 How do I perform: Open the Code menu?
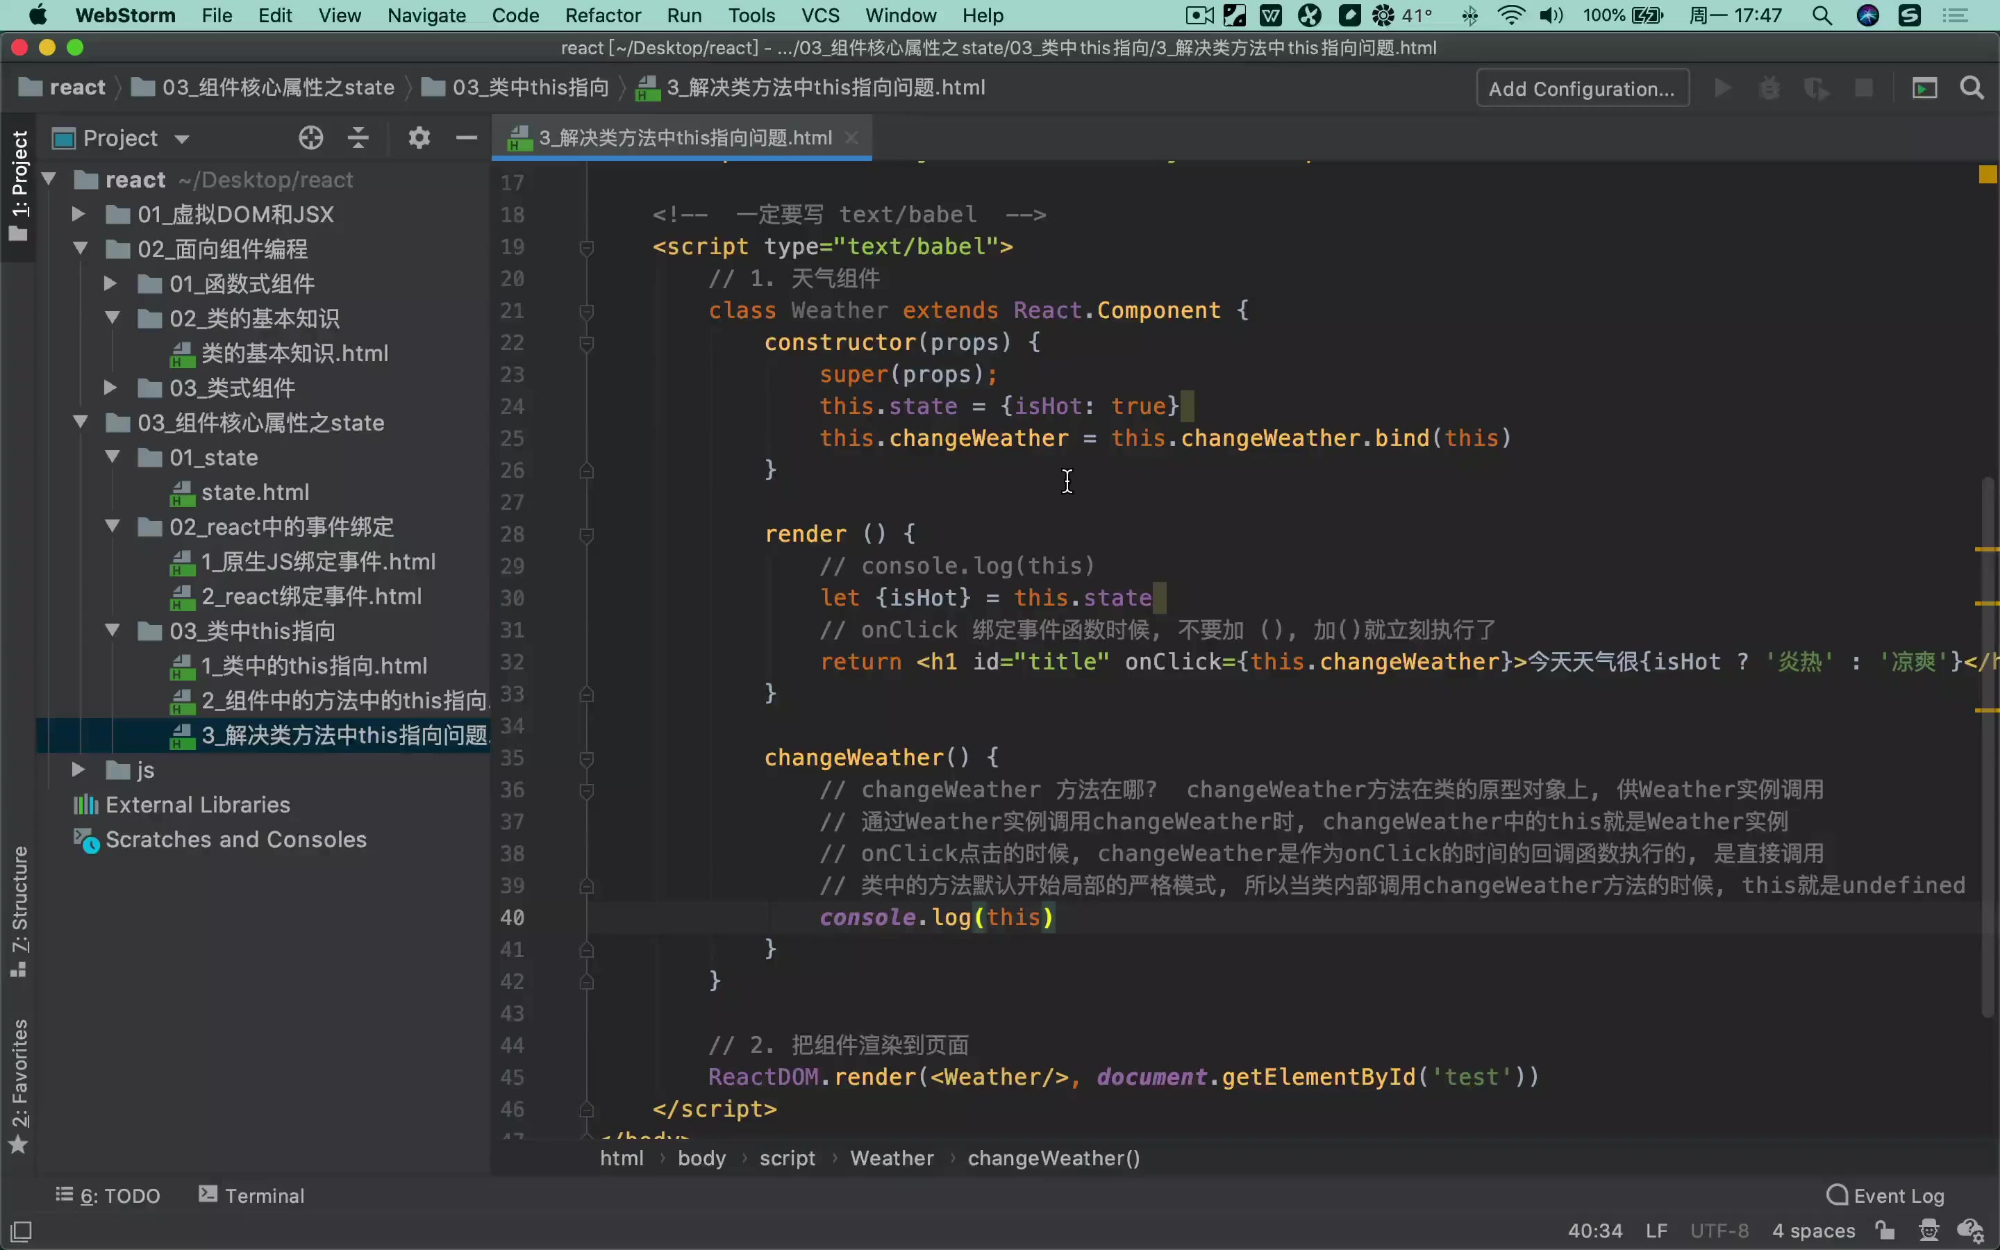pos(515,15)
